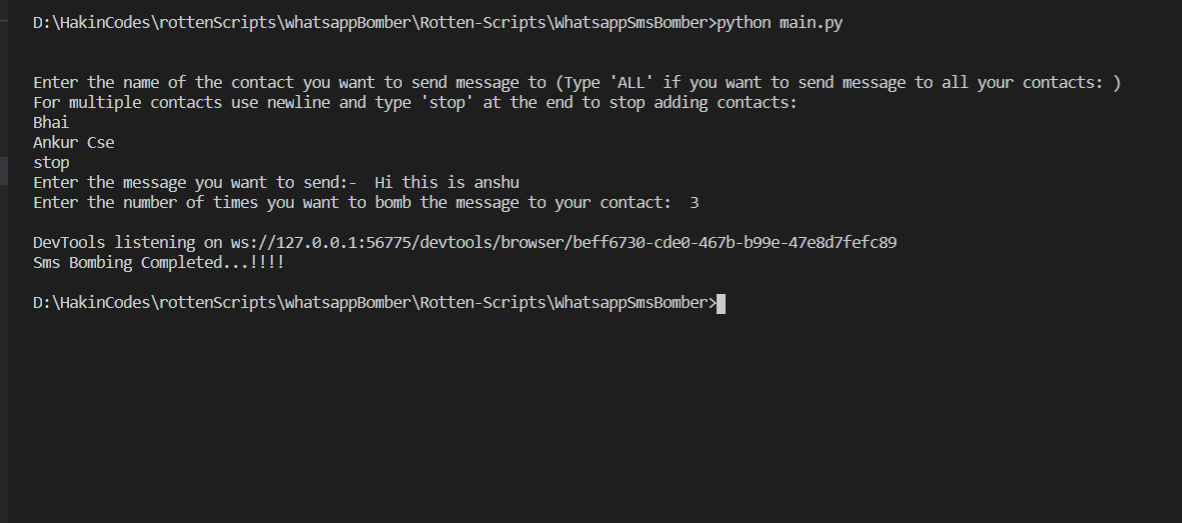
Task: Click the DevTools ws://127.0.0.1 websocket URL
Action: (563, 243)
